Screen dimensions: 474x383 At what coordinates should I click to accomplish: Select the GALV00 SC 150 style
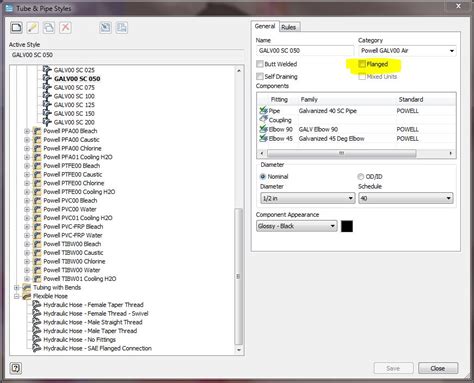(x=74, y=114)
